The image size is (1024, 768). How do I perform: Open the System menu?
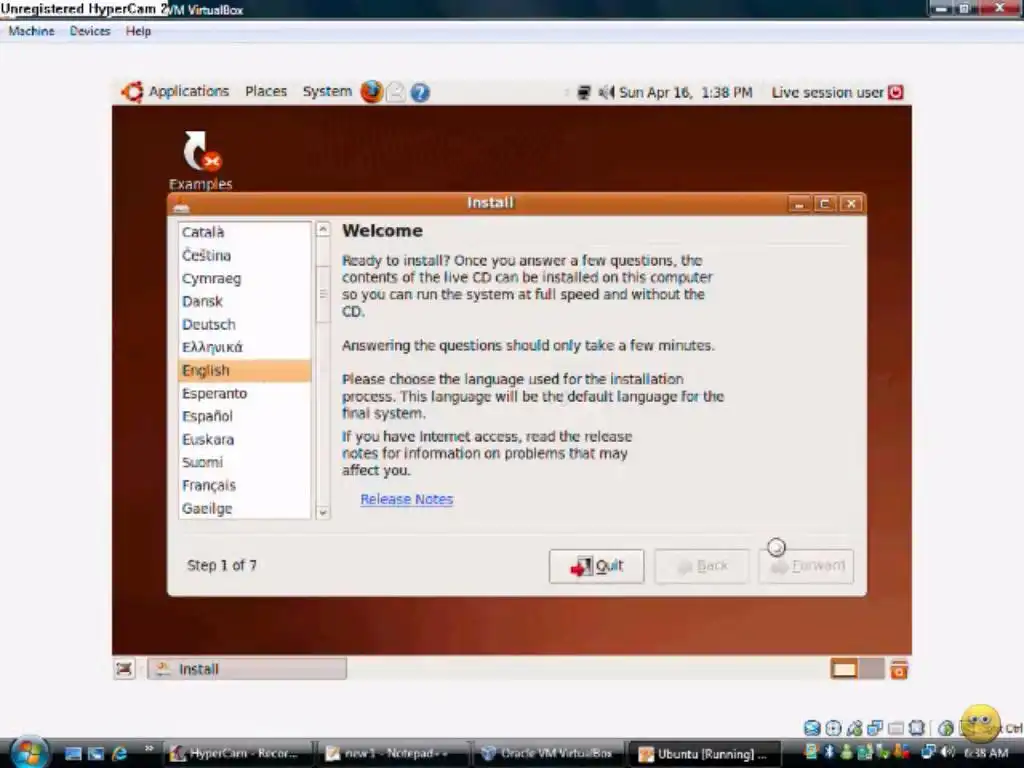click(327, 91)
